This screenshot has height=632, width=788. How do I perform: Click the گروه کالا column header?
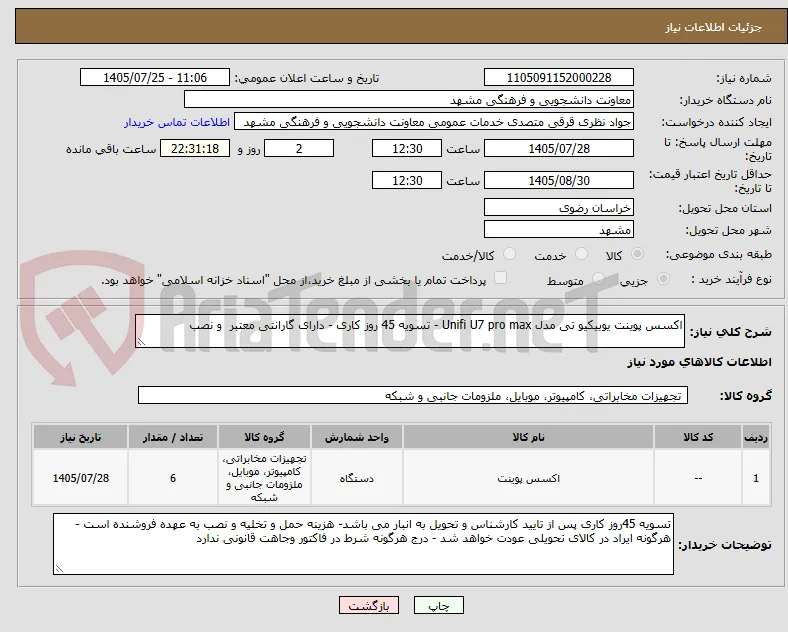click(x=264, y=437)
